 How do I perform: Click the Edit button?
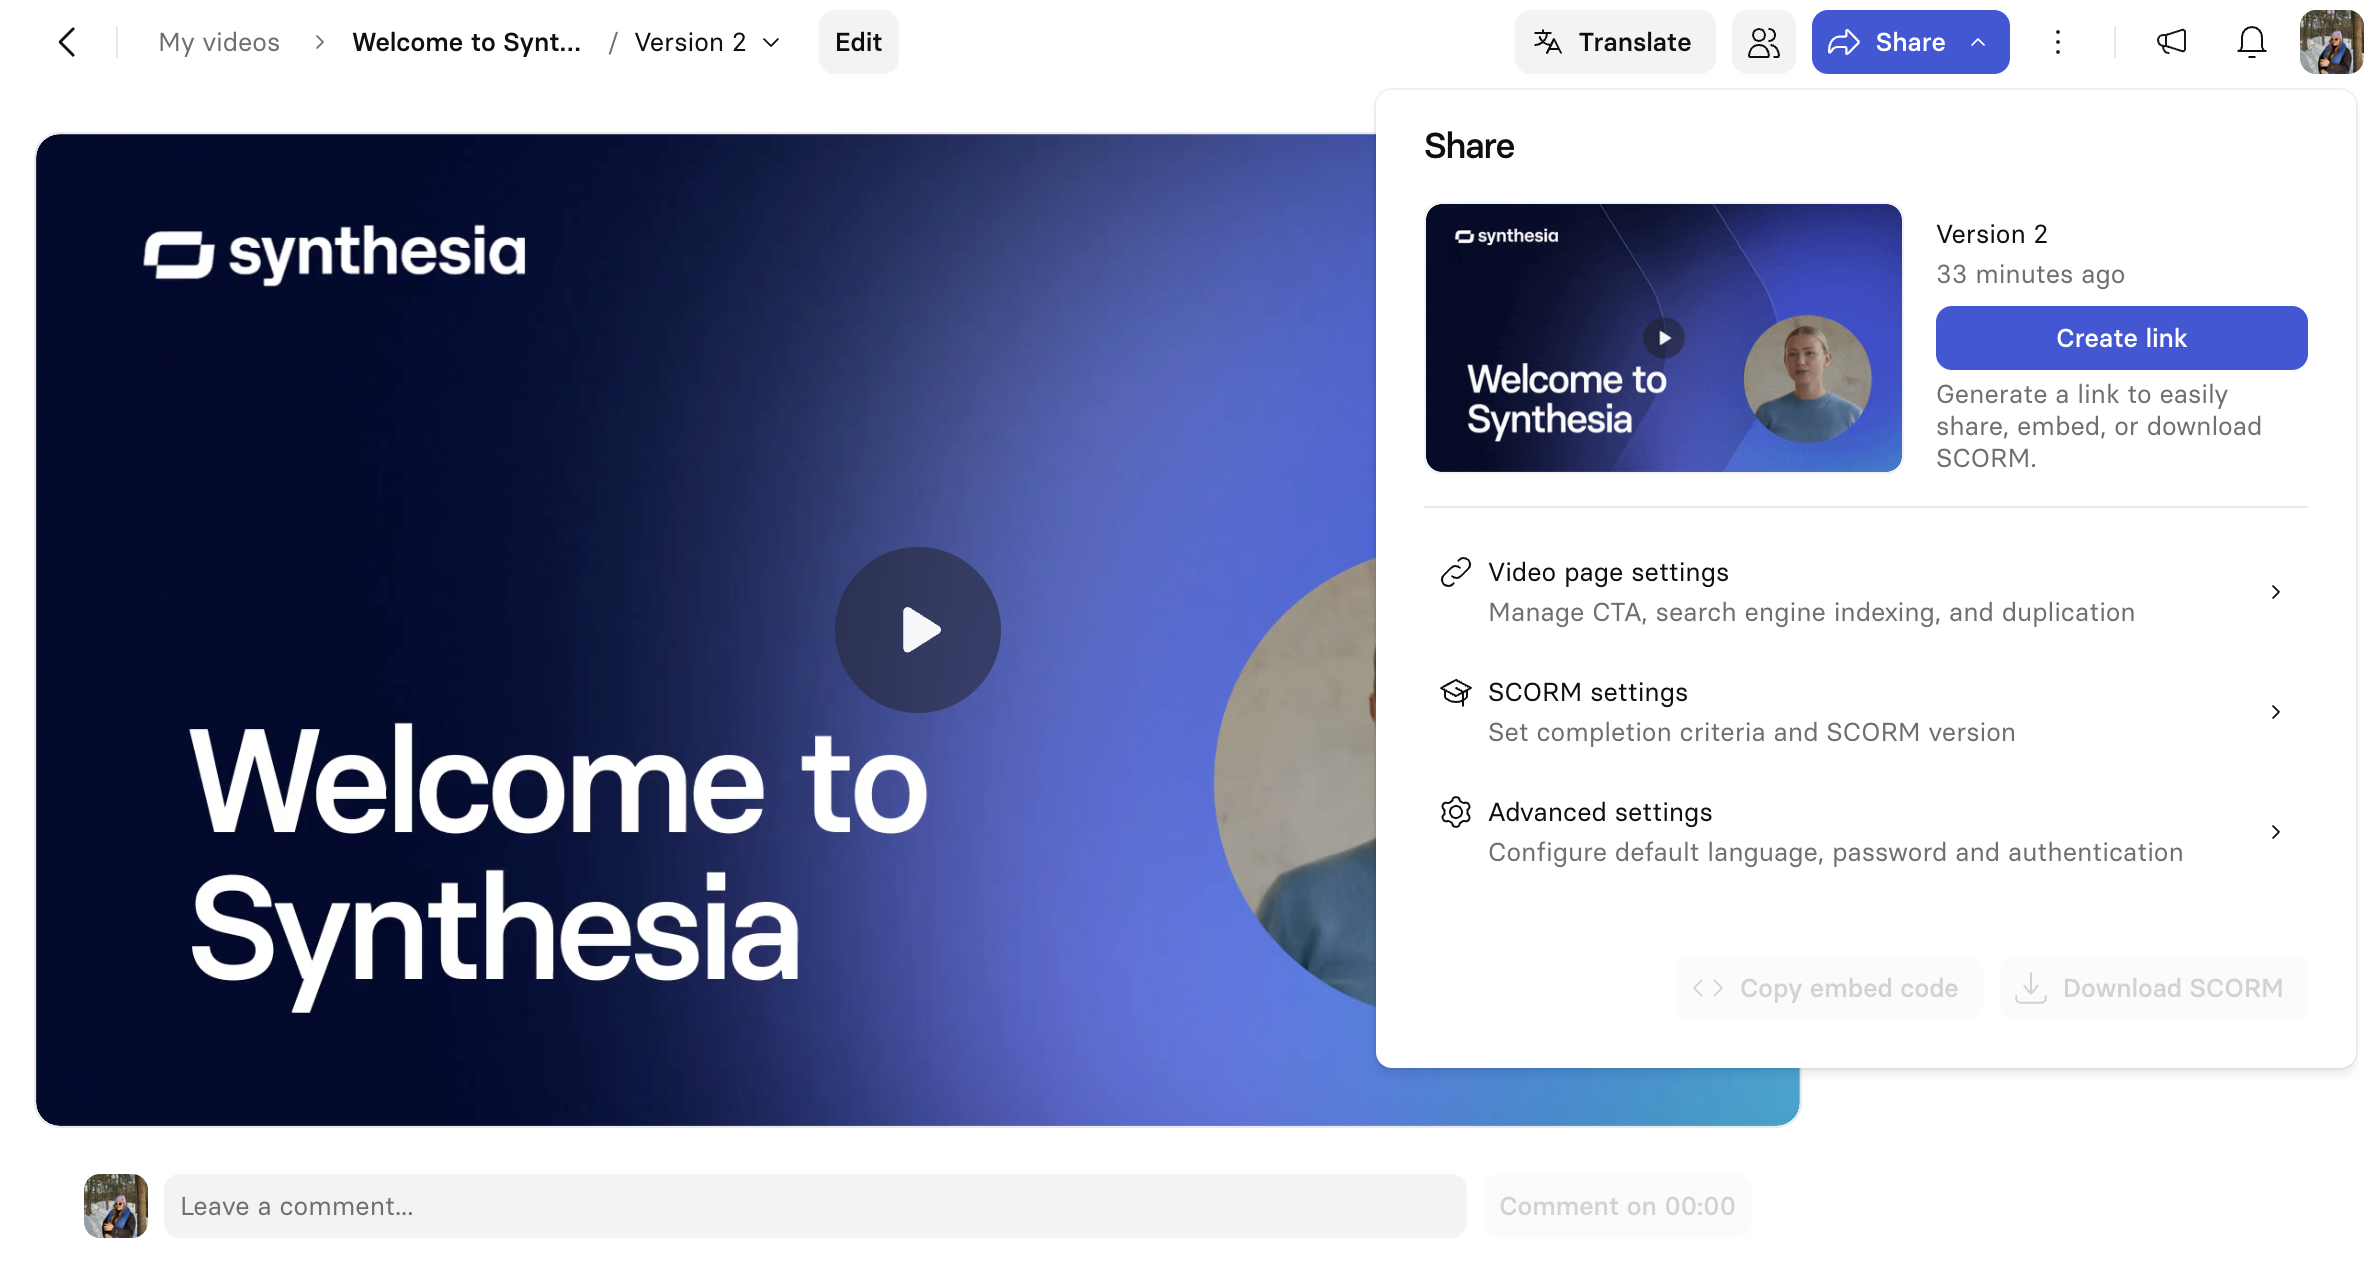858,42
